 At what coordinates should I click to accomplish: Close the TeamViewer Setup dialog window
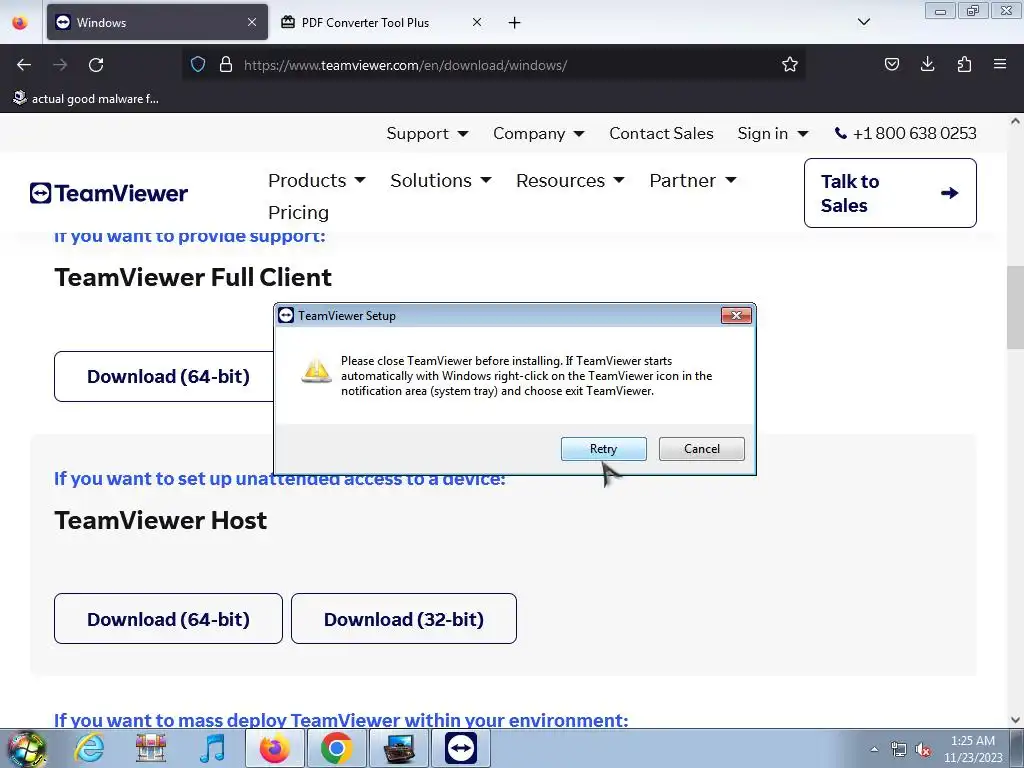coord(736,315)
